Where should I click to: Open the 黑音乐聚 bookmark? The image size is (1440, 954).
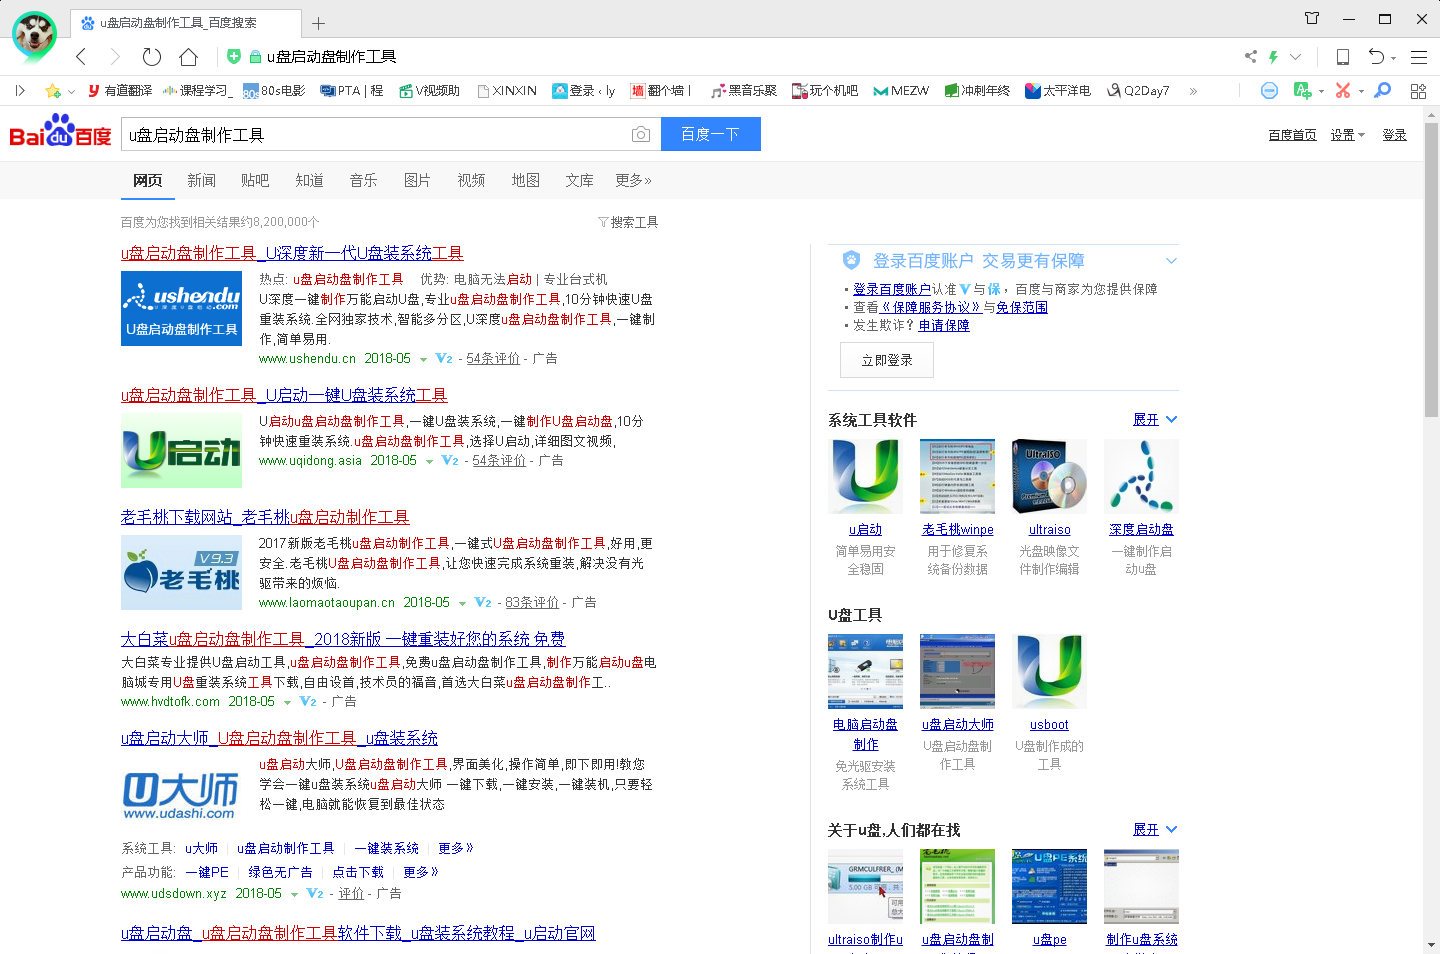point(743,91)
